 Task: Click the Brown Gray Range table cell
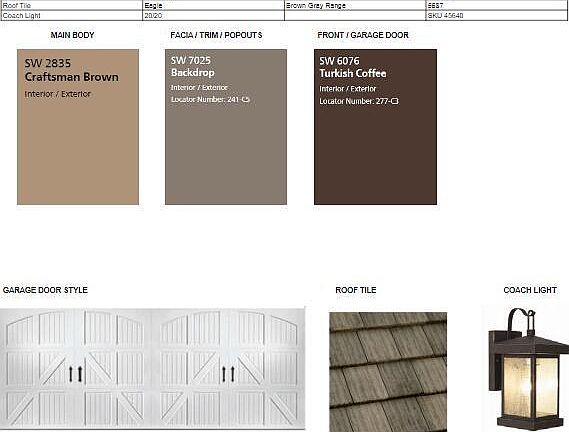tap(355, 5)
